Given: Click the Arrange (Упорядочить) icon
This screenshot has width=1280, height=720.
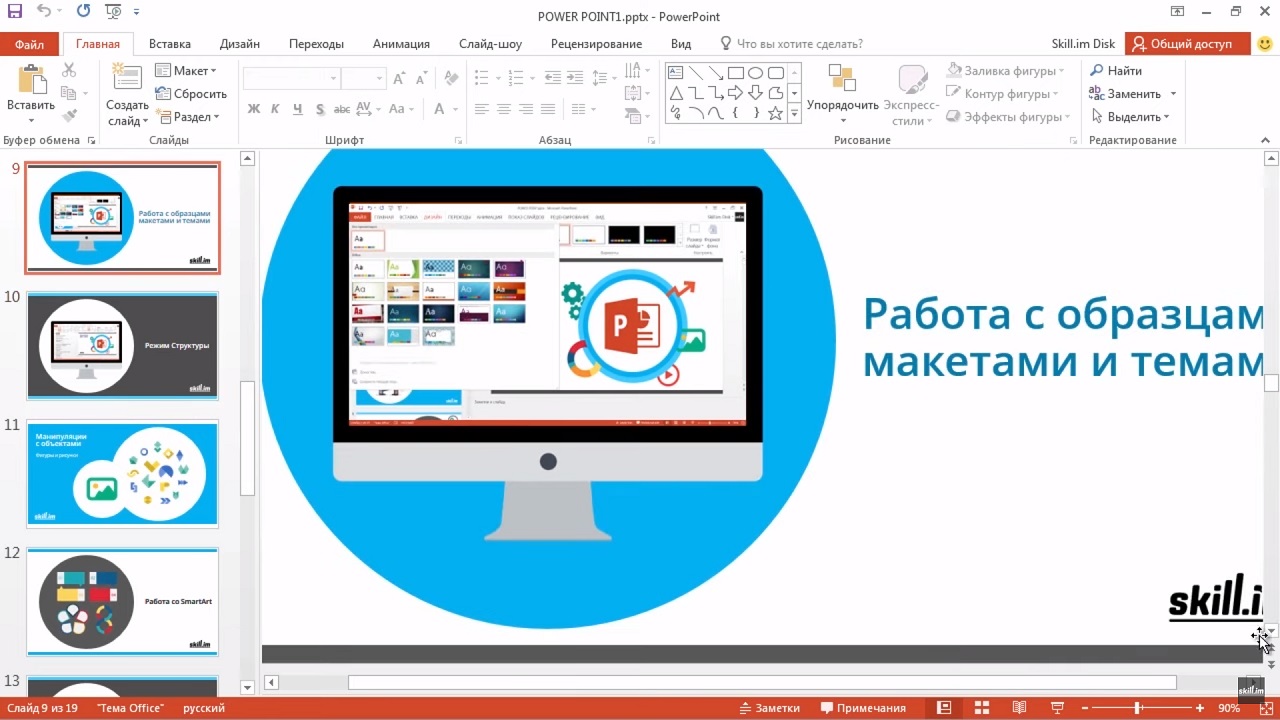Looking at the screenshot, I should [842, 80].
